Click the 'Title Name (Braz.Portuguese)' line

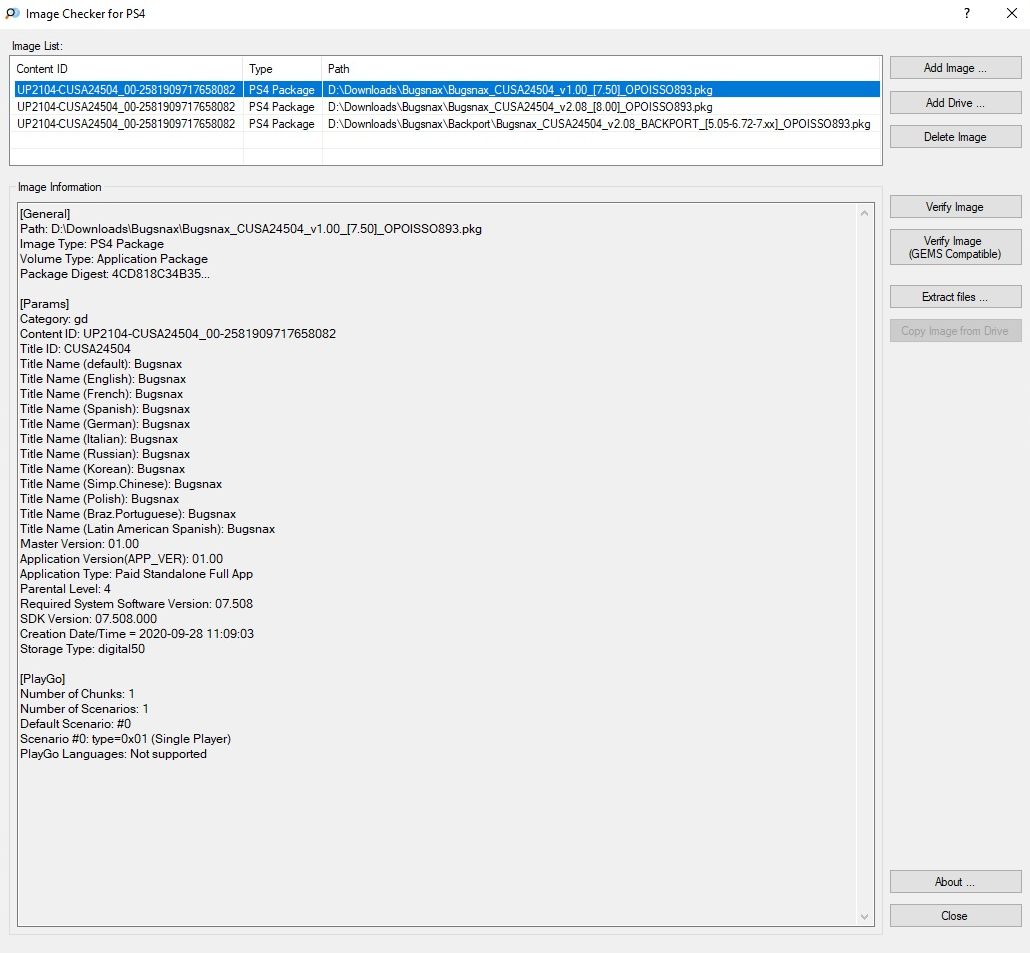[128, 514]
